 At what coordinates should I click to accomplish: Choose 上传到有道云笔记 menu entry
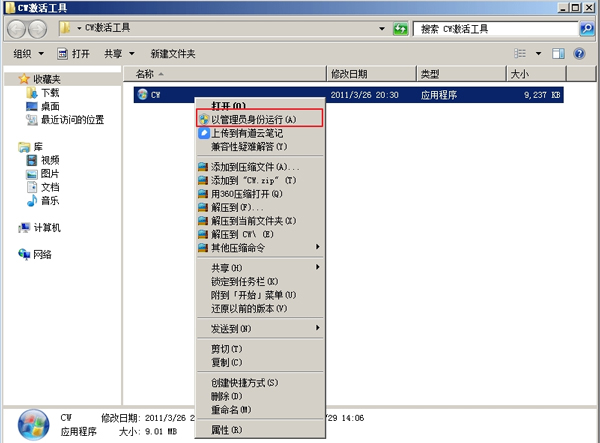point(260,133)
